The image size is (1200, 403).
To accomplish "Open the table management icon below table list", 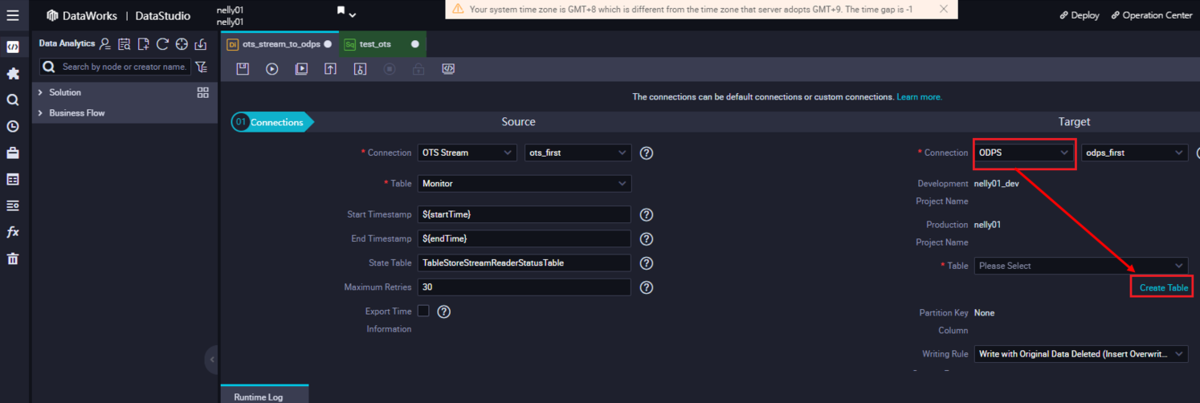I will 12,206.
